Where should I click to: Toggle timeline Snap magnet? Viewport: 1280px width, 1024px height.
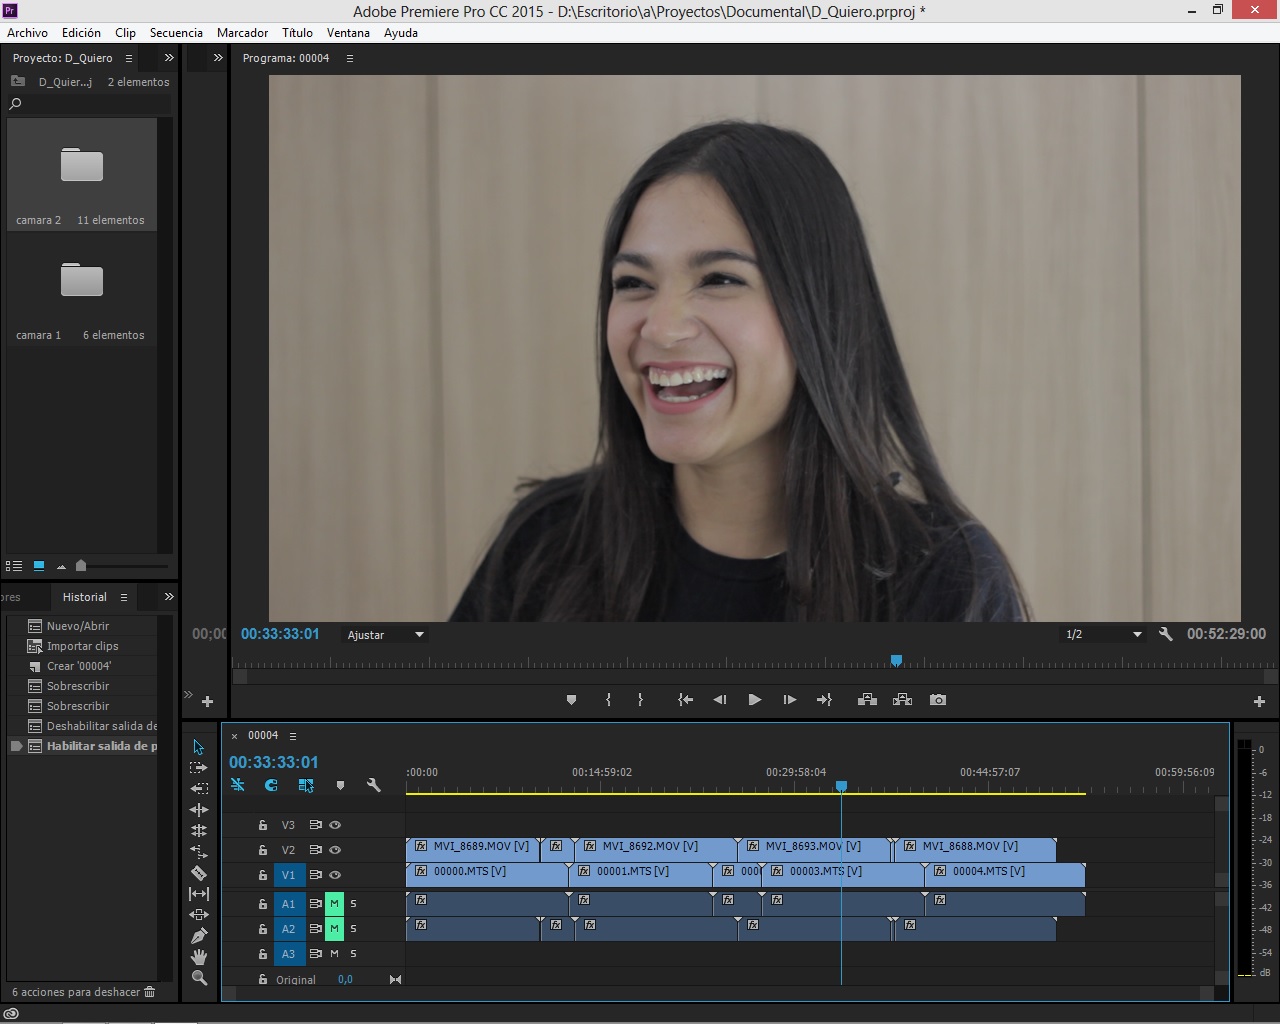click(271, 786)
